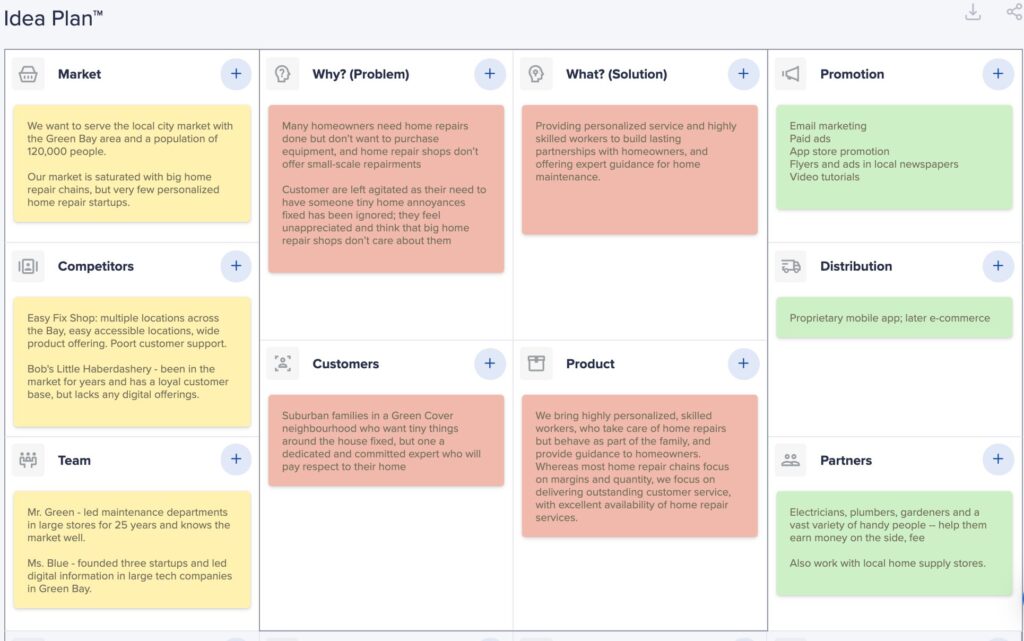Select the Customers people icon
Screen dimensions: 1024x641
click(x=283, y=364)
